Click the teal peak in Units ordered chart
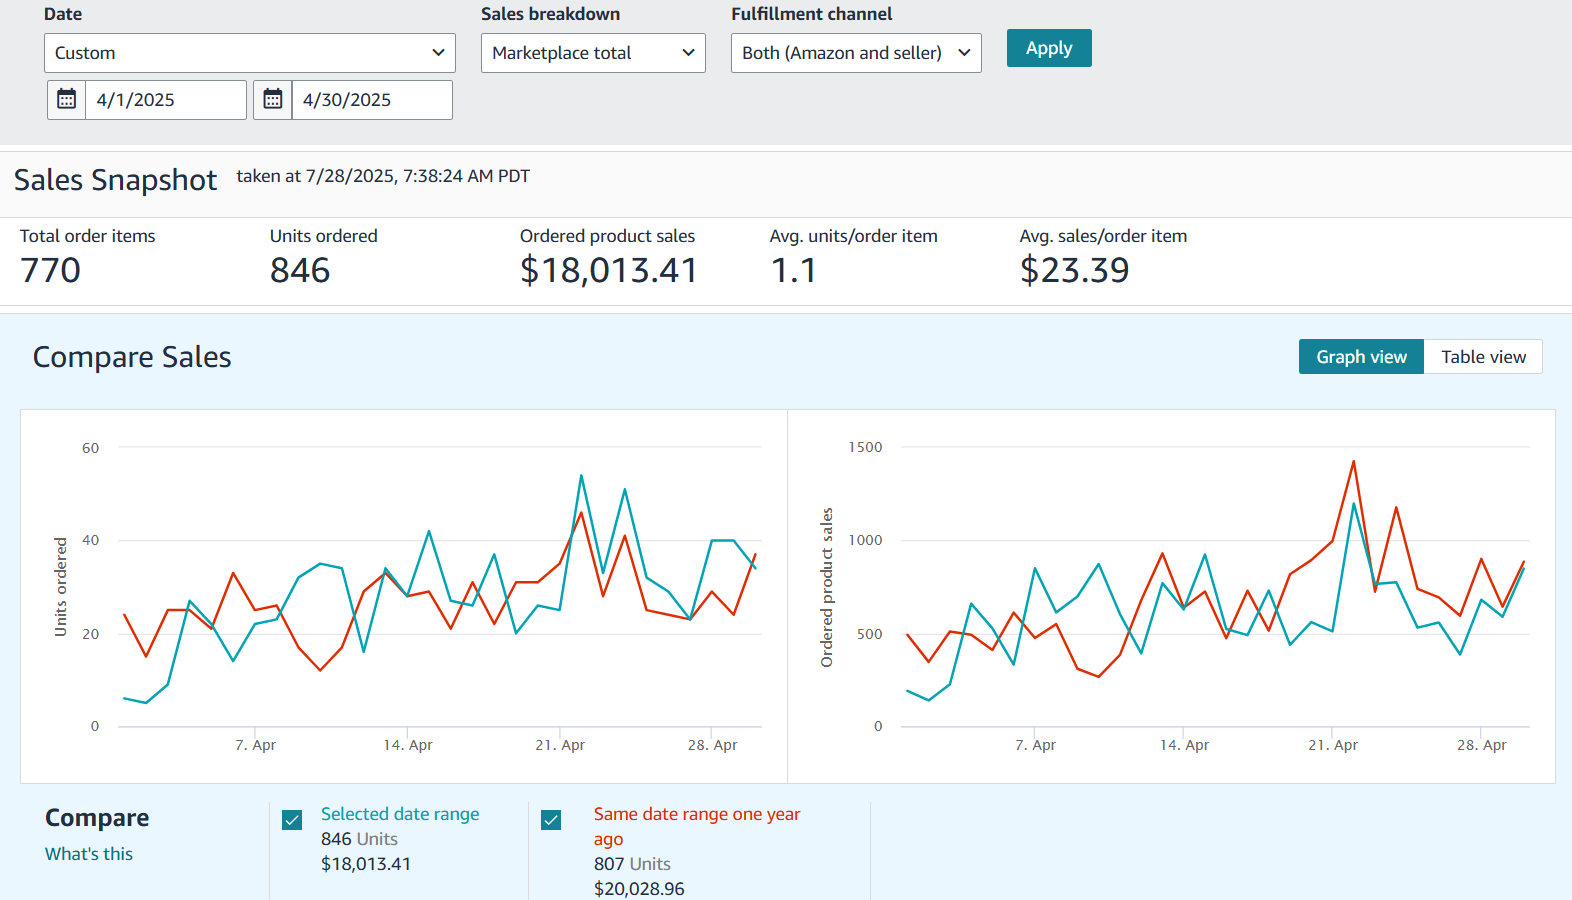This screenshot has width=1572, height=900. (581, 476)
